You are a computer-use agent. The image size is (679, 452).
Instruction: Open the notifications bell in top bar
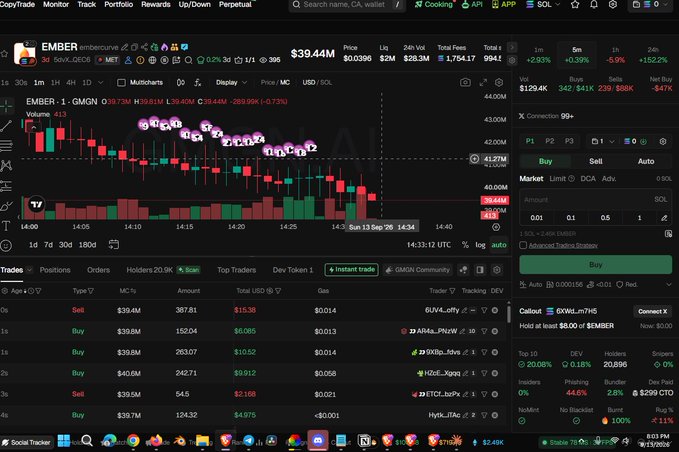pos(594,4)
